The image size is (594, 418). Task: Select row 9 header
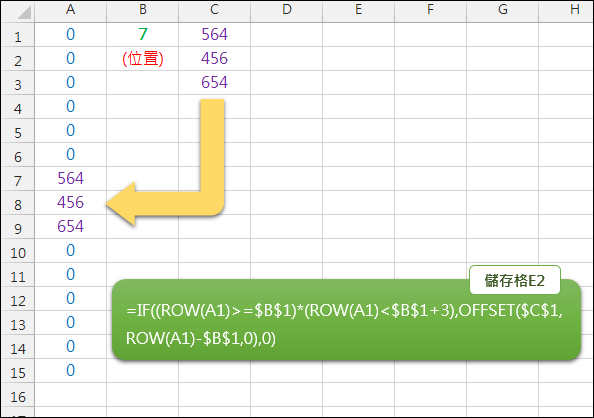[x=18, y=227]
